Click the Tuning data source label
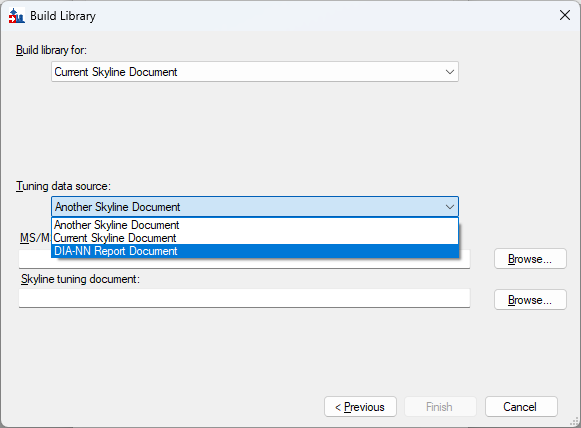Image resolution: width=581 pixels, height=428 pixels. point(63,186)
